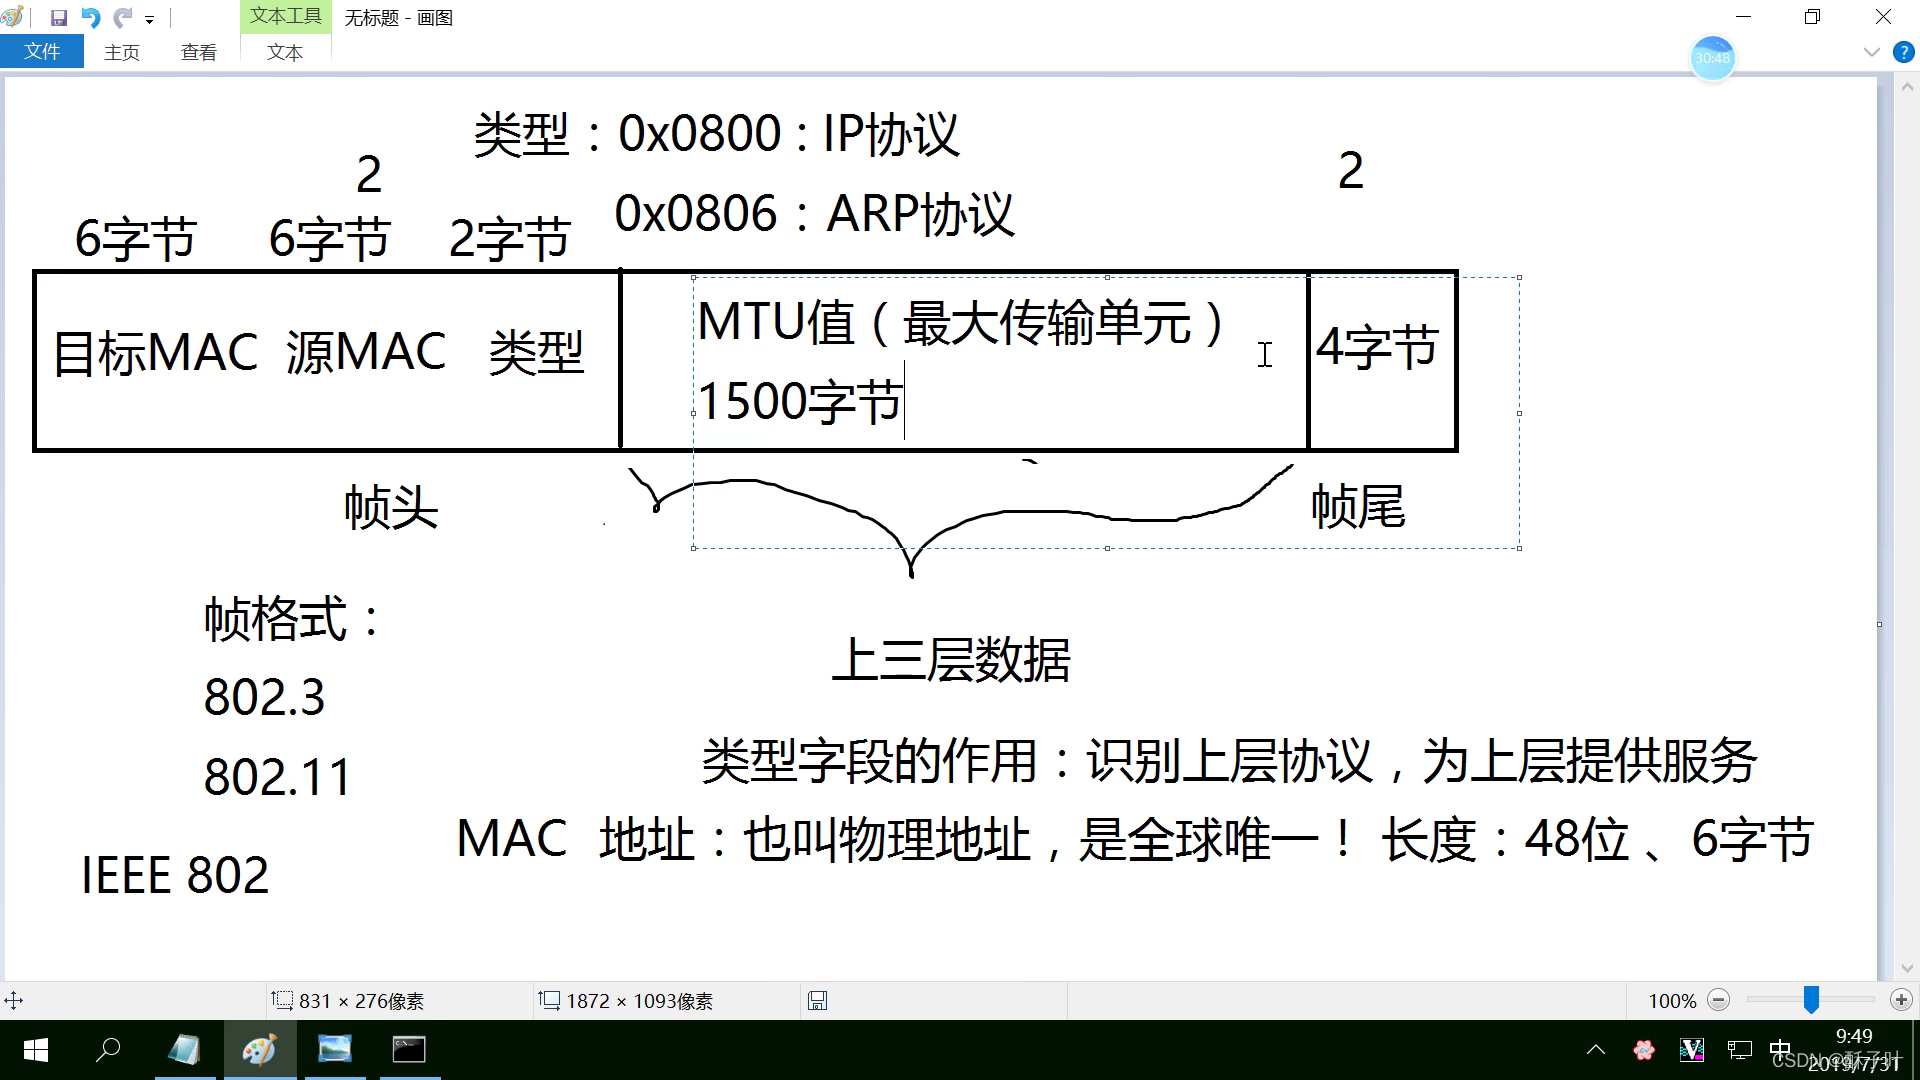Click the zoom out minus button
1920x1080 pixels.
[1719, 1000]
